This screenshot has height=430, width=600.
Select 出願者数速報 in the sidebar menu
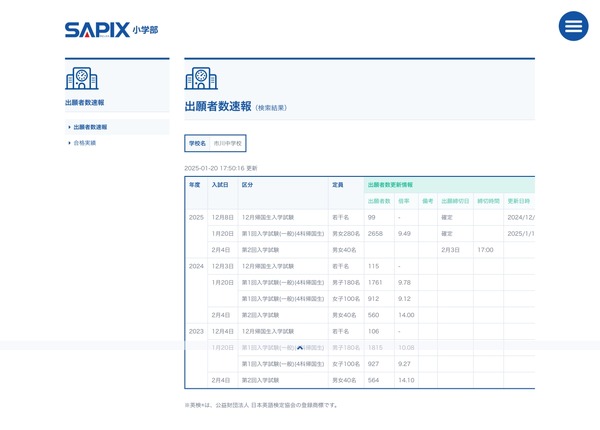[90, 127]
